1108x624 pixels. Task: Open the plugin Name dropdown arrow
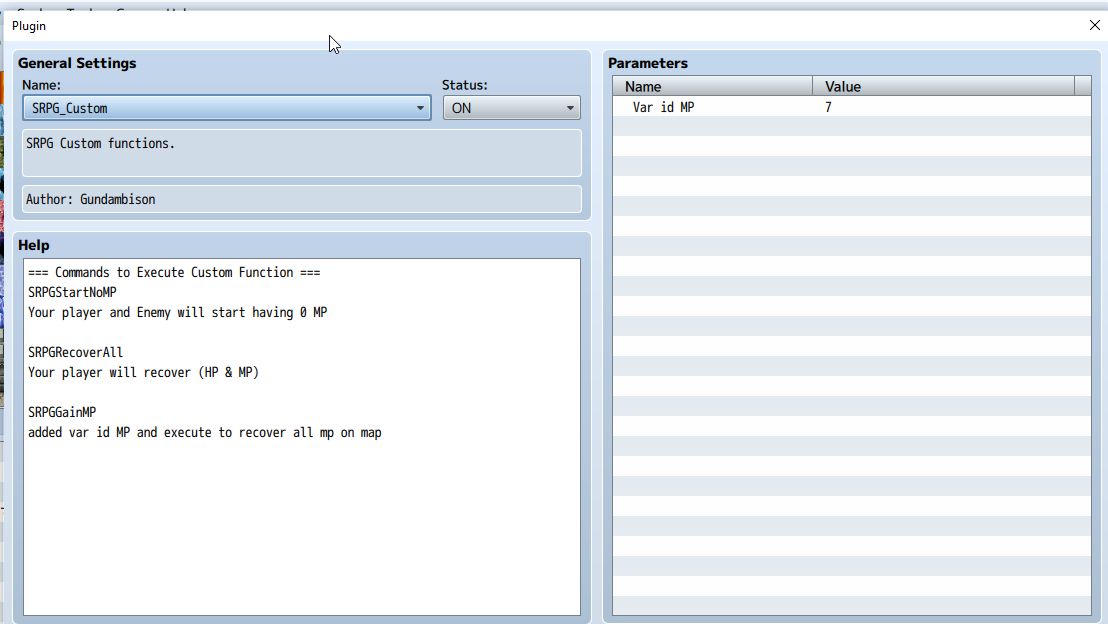pos(420,108)
